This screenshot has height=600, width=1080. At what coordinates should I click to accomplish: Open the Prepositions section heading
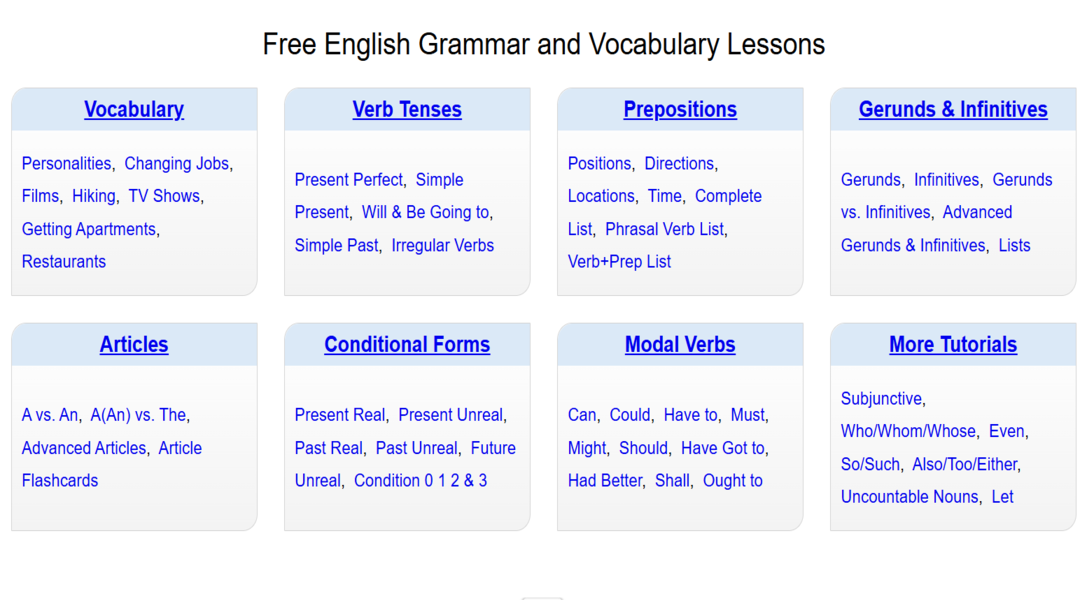pyautogui.click(x=680, y=109)
